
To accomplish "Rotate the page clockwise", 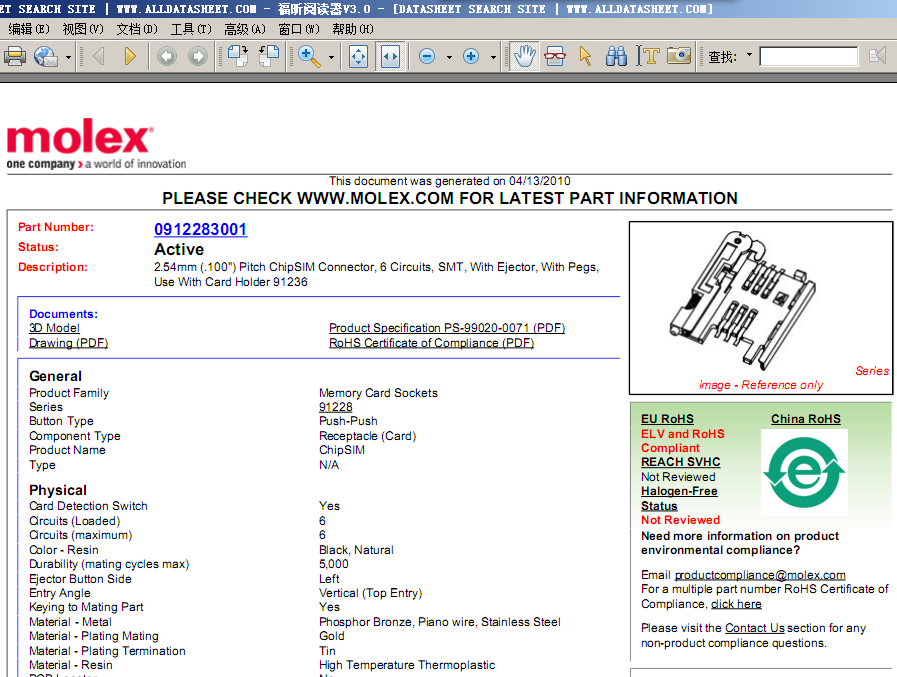I will tap(238, 56).
